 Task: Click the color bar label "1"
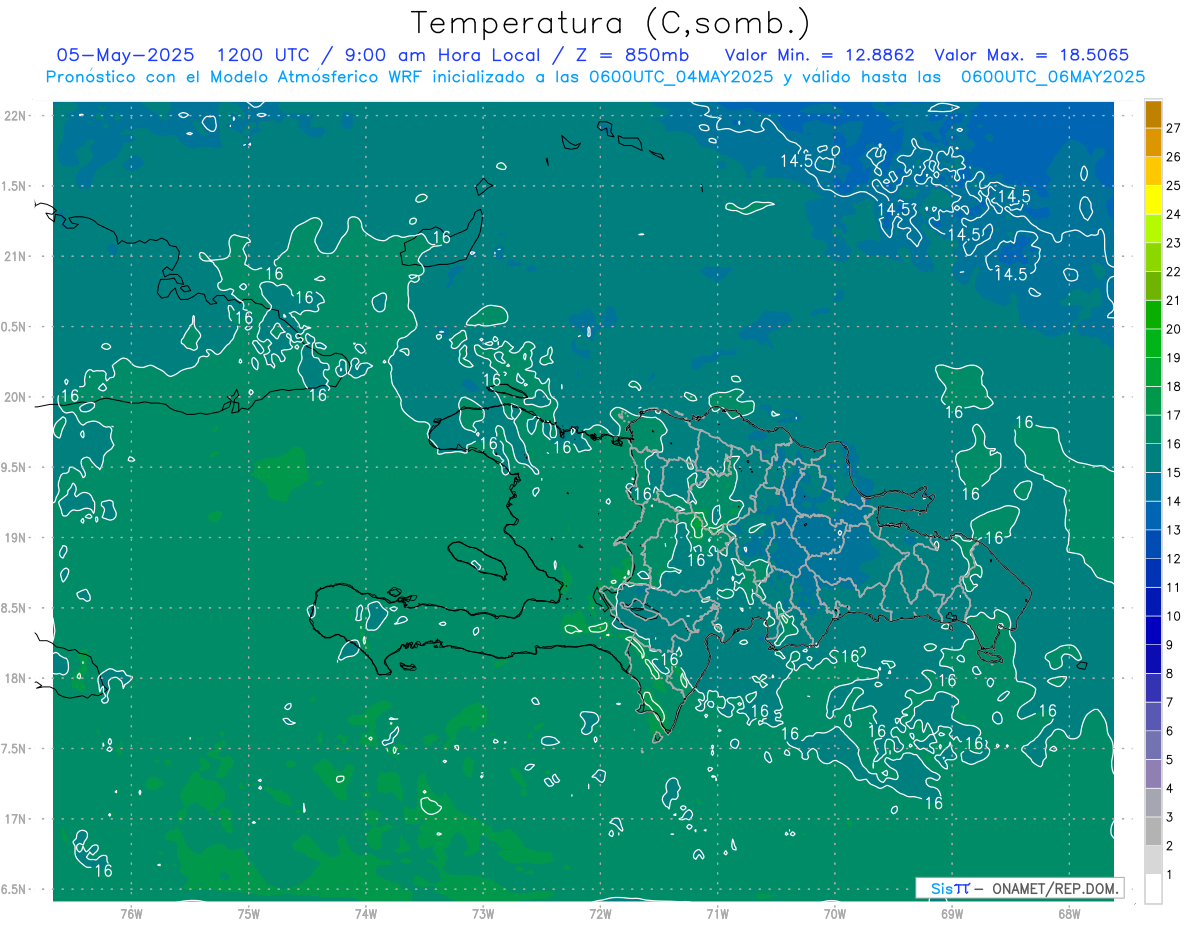point(1170,875)
